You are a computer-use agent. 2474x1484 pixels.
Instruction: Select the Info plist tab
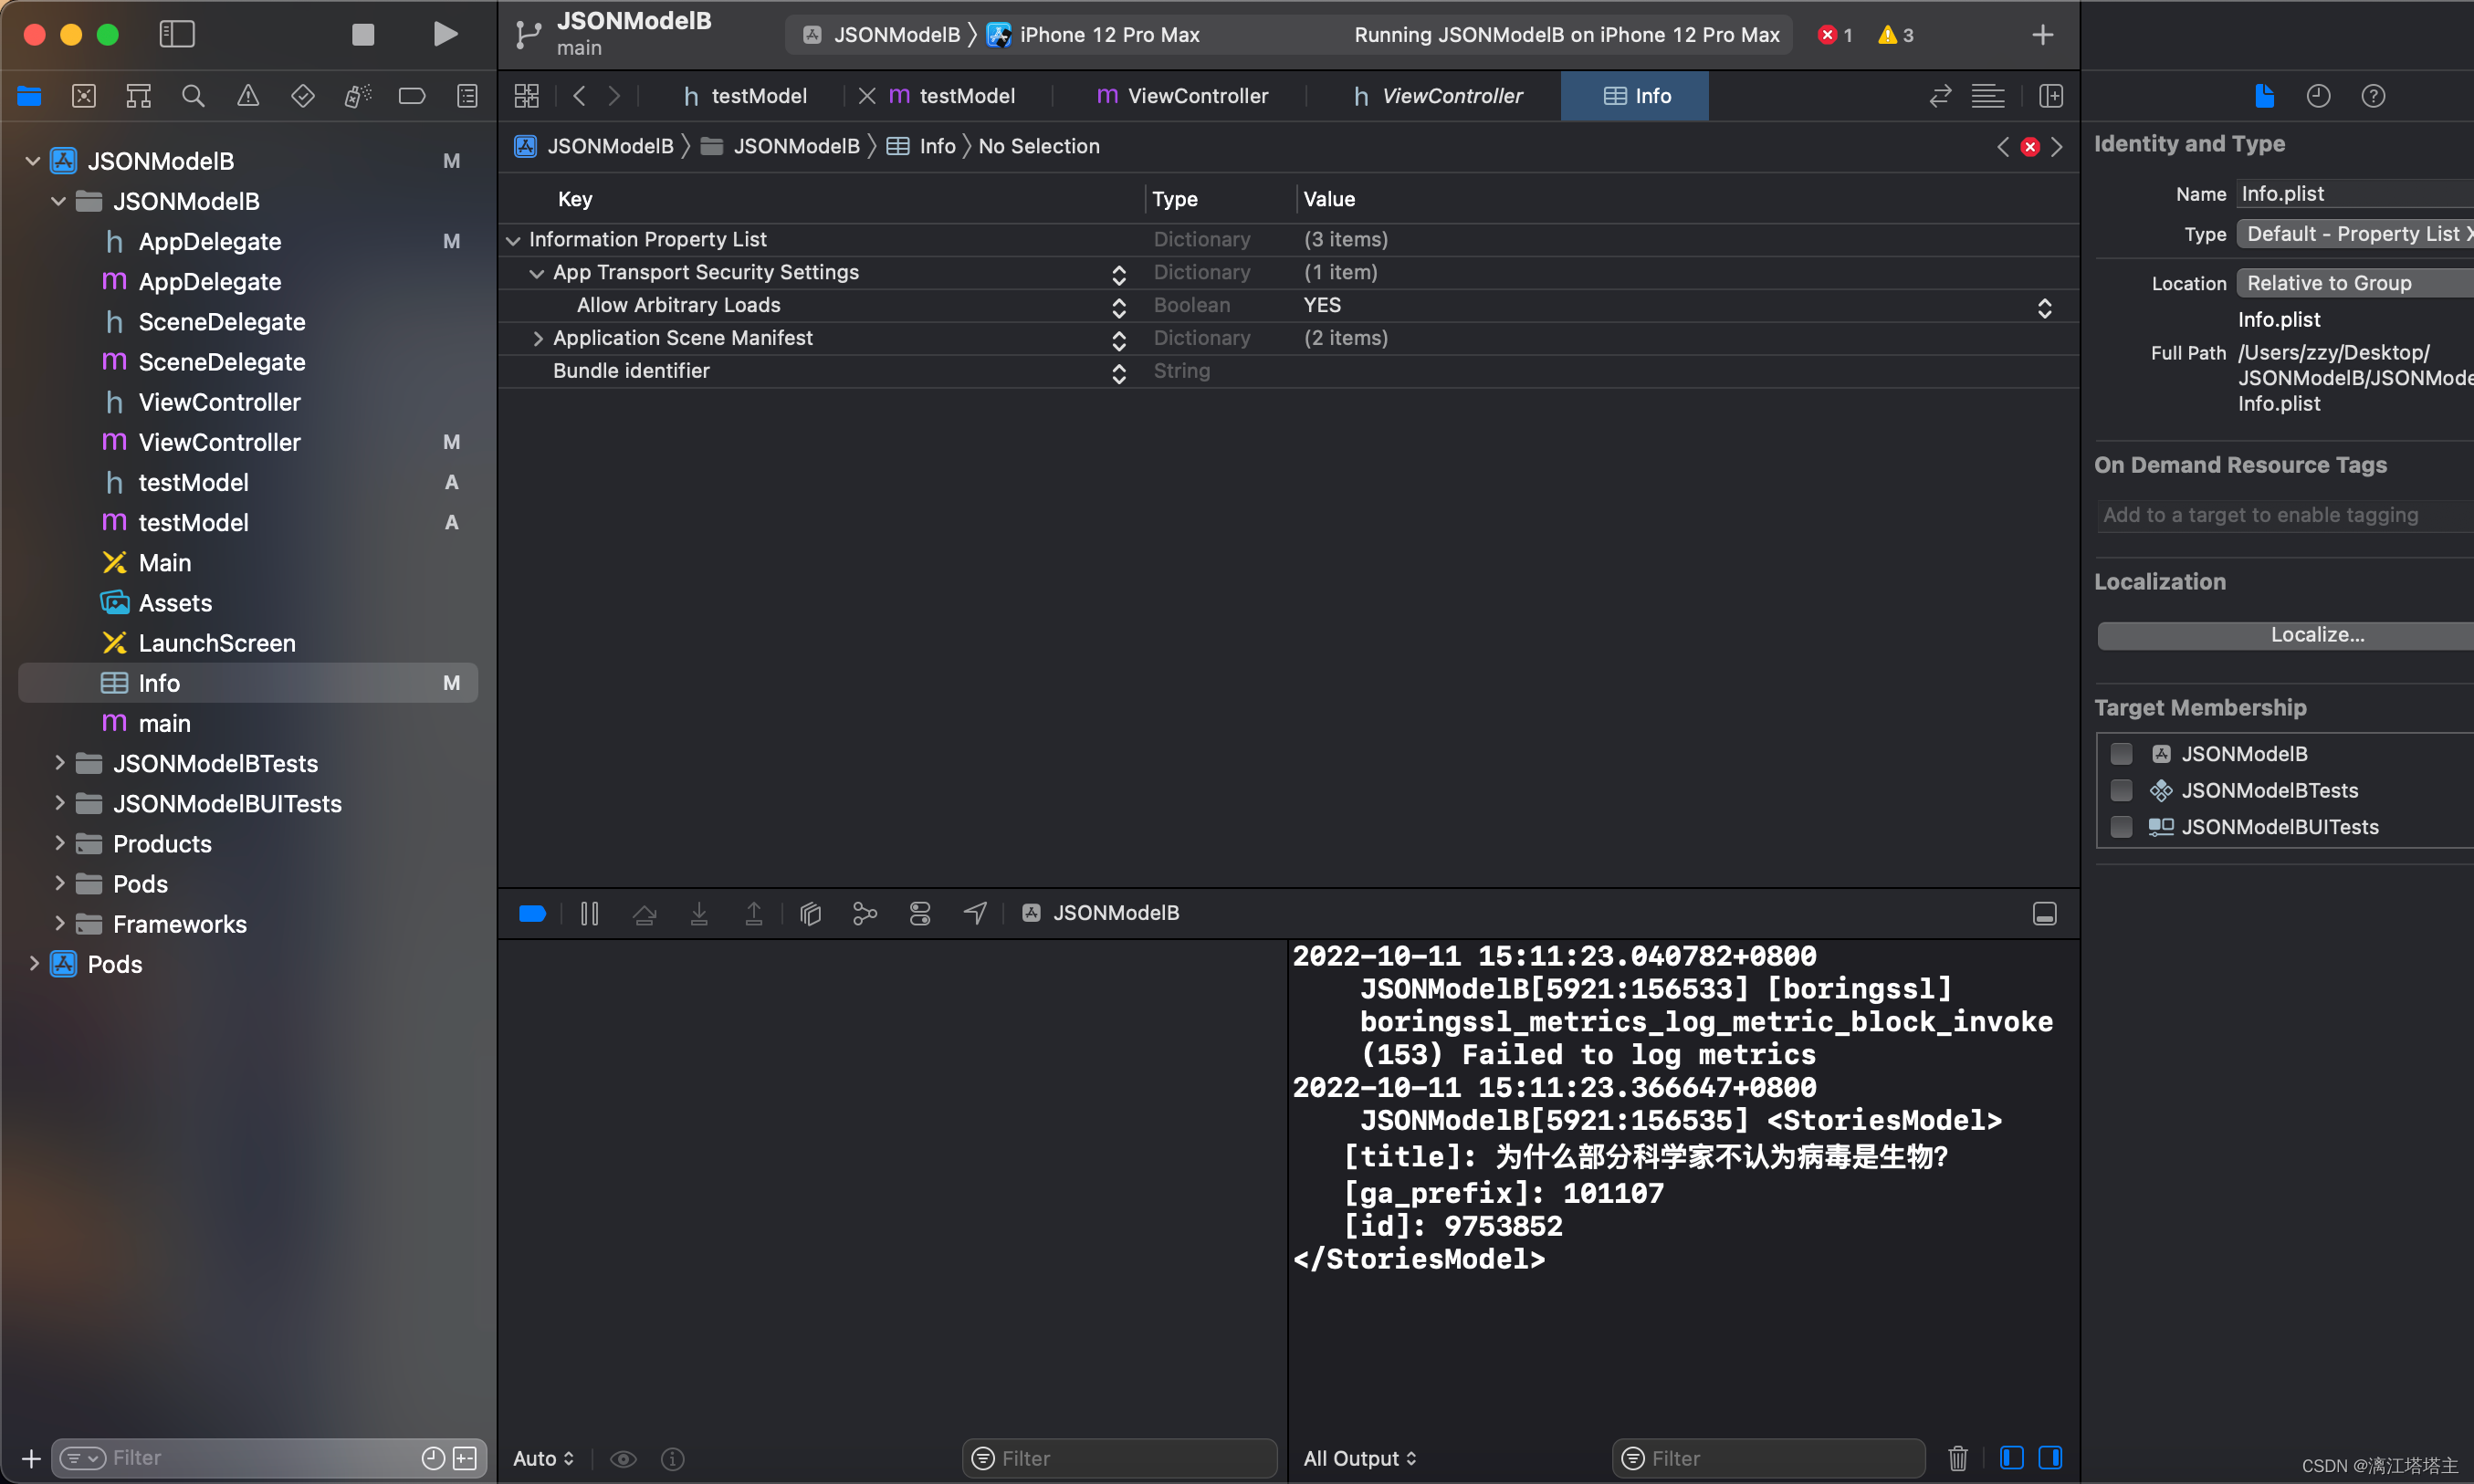[x=1634, y=96]
